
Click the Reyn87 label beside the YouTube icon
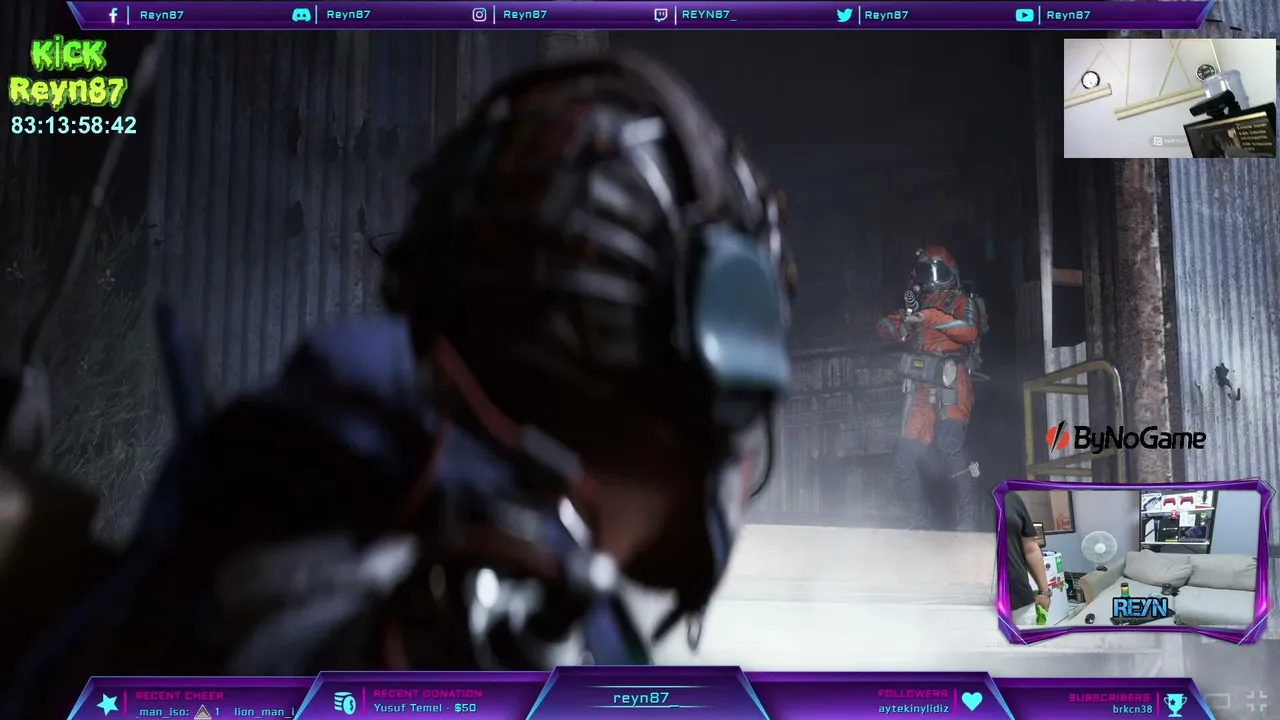(x=1068, y=15)
